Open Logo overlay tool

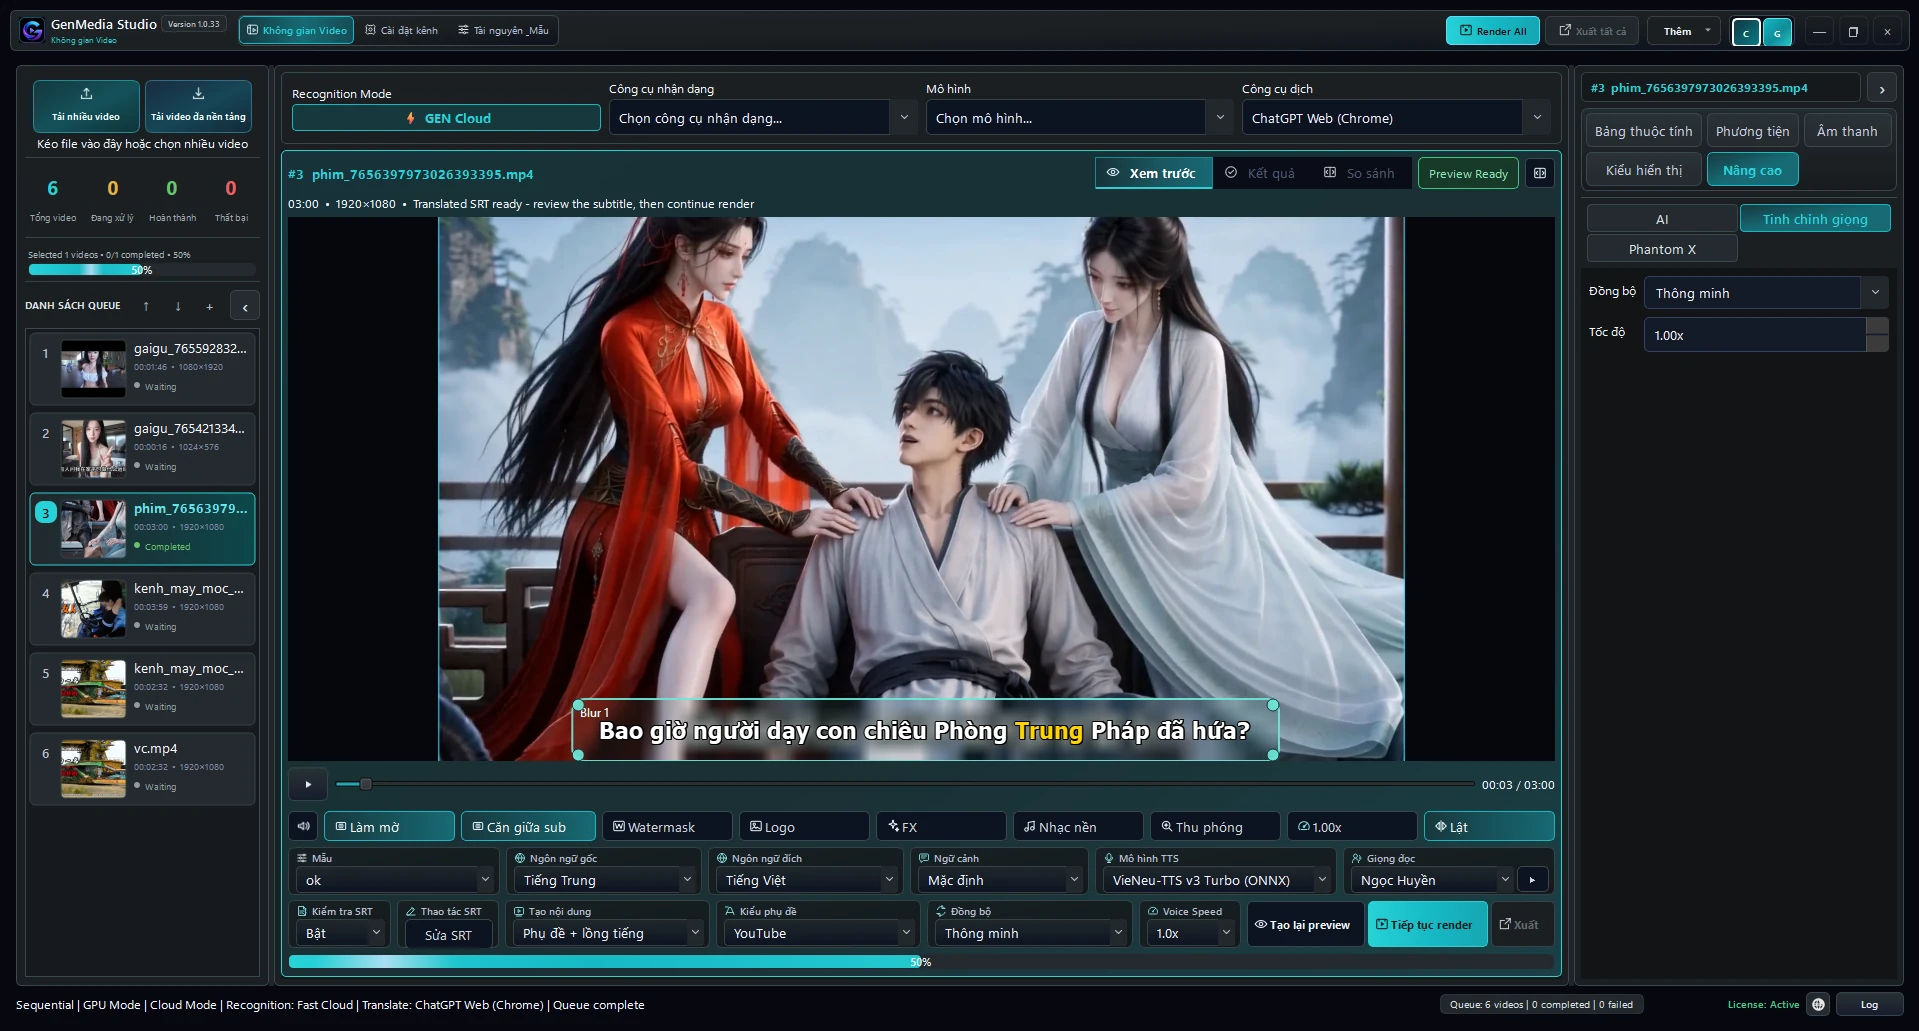click(x=804, y=826)
